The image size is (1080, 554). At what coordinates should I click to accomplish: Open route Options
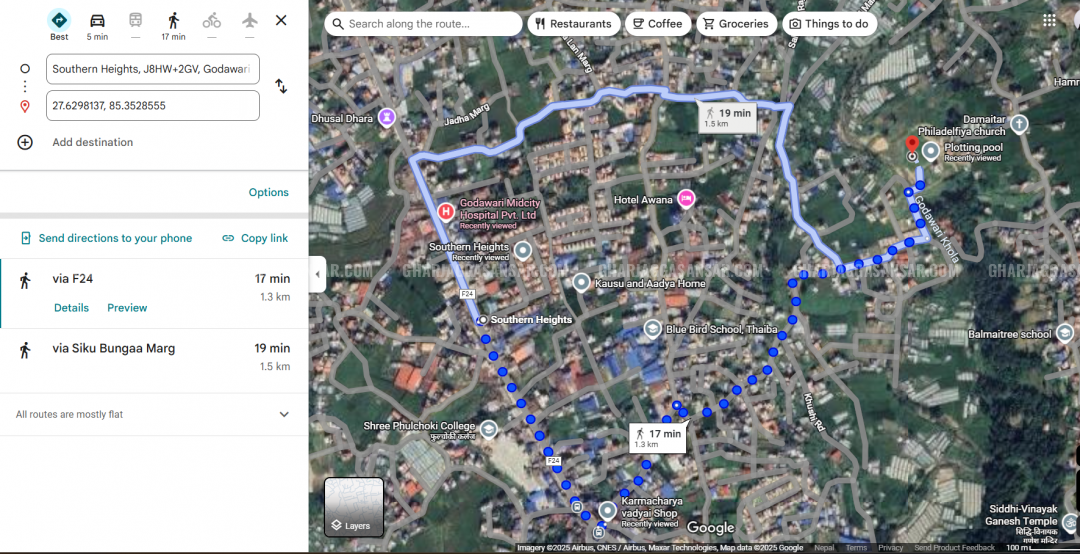pos(268,192)
